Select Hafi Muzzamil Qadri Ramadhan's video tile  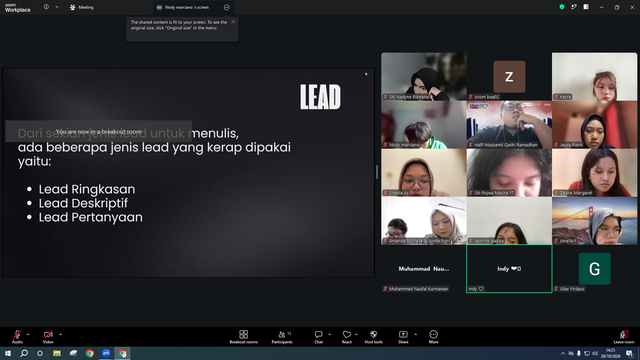(509, 124)
